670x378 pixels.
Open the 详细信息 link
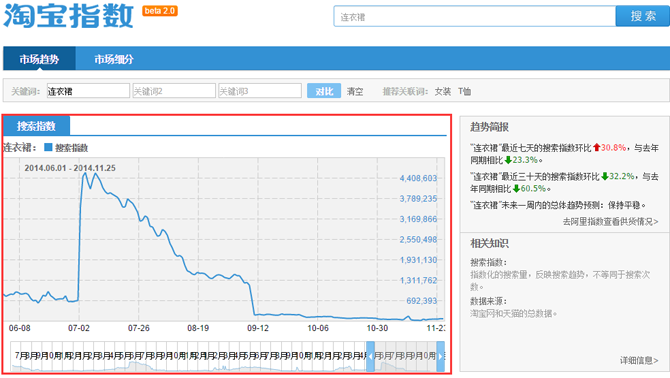click(x=639, y=360)
